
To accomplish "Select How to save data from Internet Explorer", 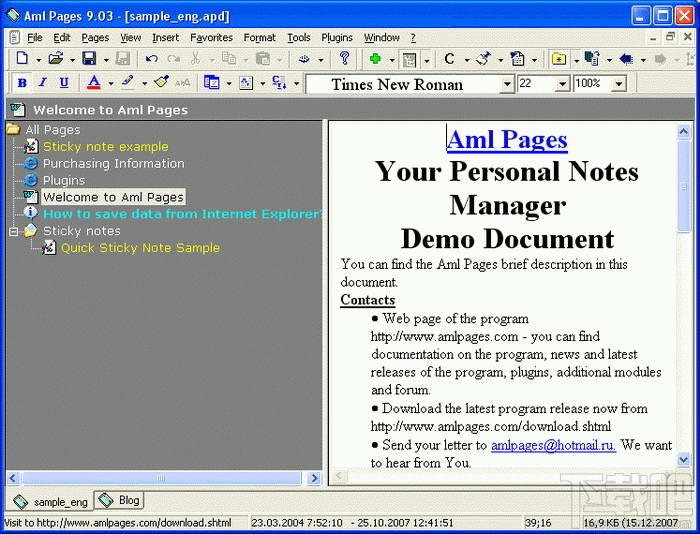I will point(182,214).
